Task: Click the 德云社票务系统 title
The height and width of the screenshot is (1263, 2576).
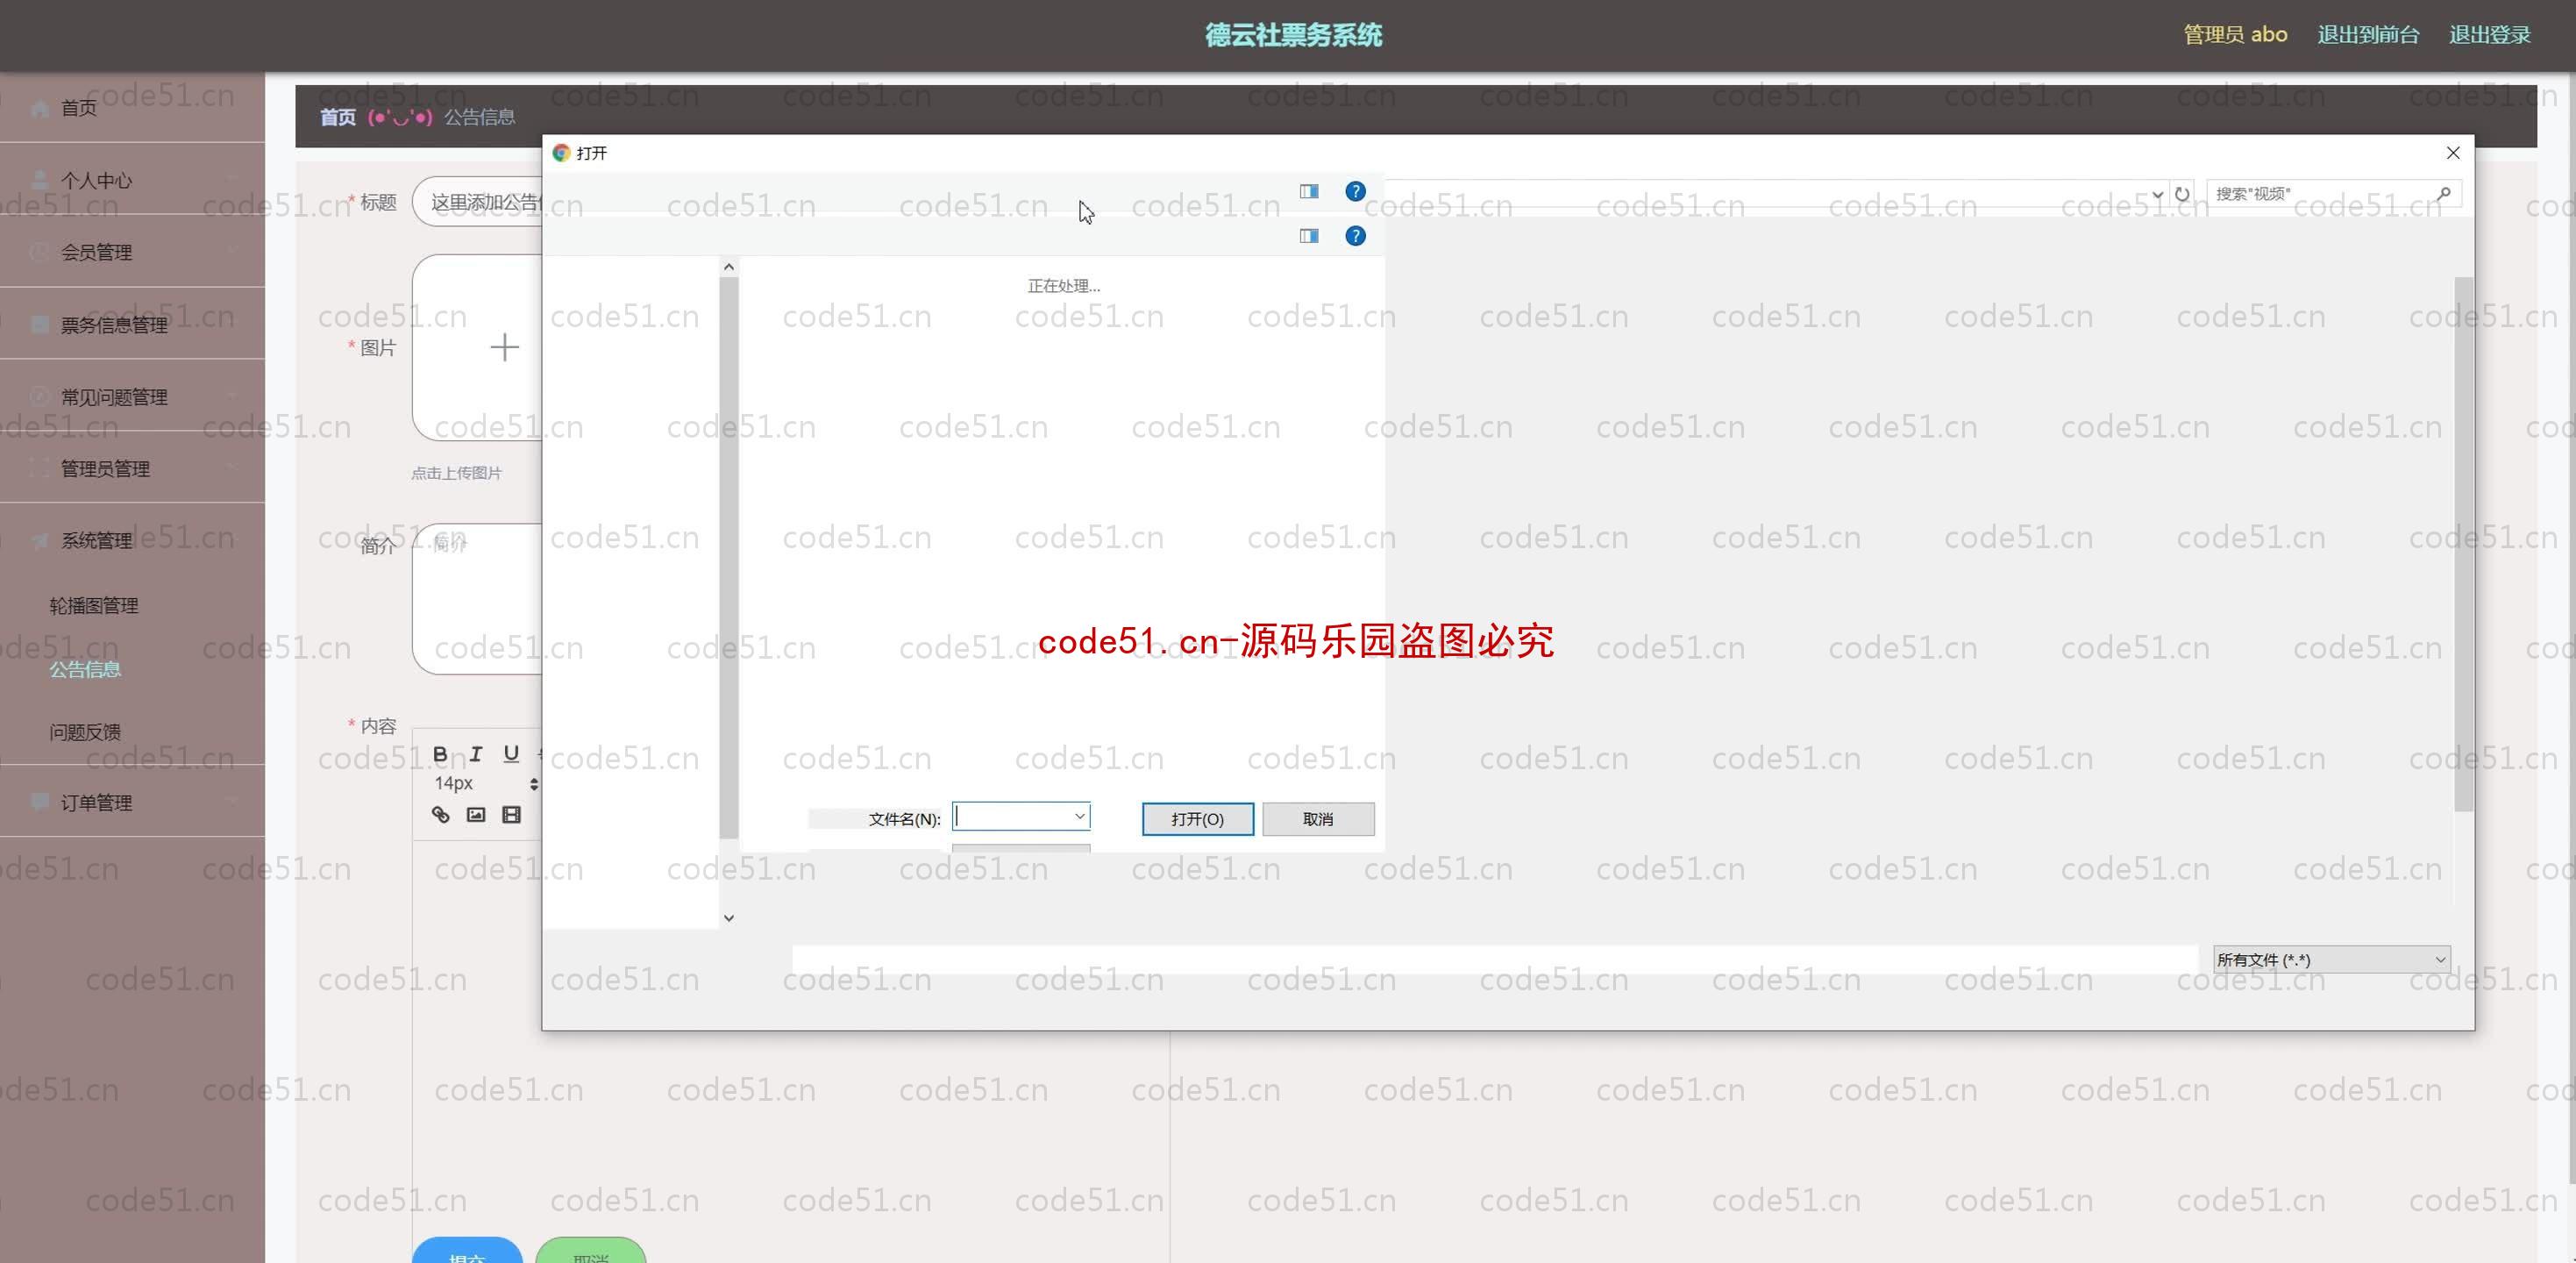Action: pos(1293,35)
